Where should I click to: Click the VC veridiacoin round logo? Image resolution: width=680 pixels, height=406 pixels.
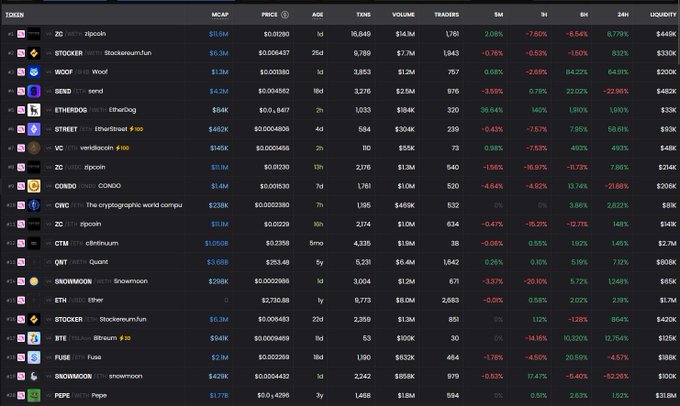pyautogui.click(x=34, y=148)
